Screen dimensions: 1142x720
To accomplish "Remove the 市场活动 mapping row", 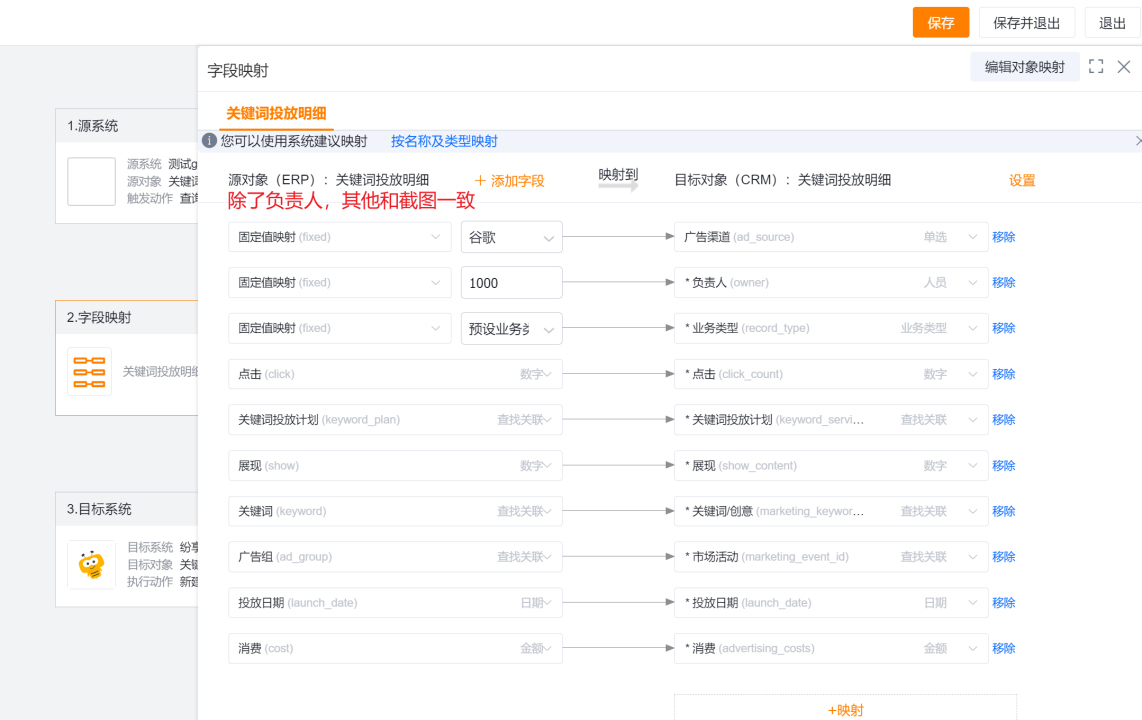I will coord(1003,557).
